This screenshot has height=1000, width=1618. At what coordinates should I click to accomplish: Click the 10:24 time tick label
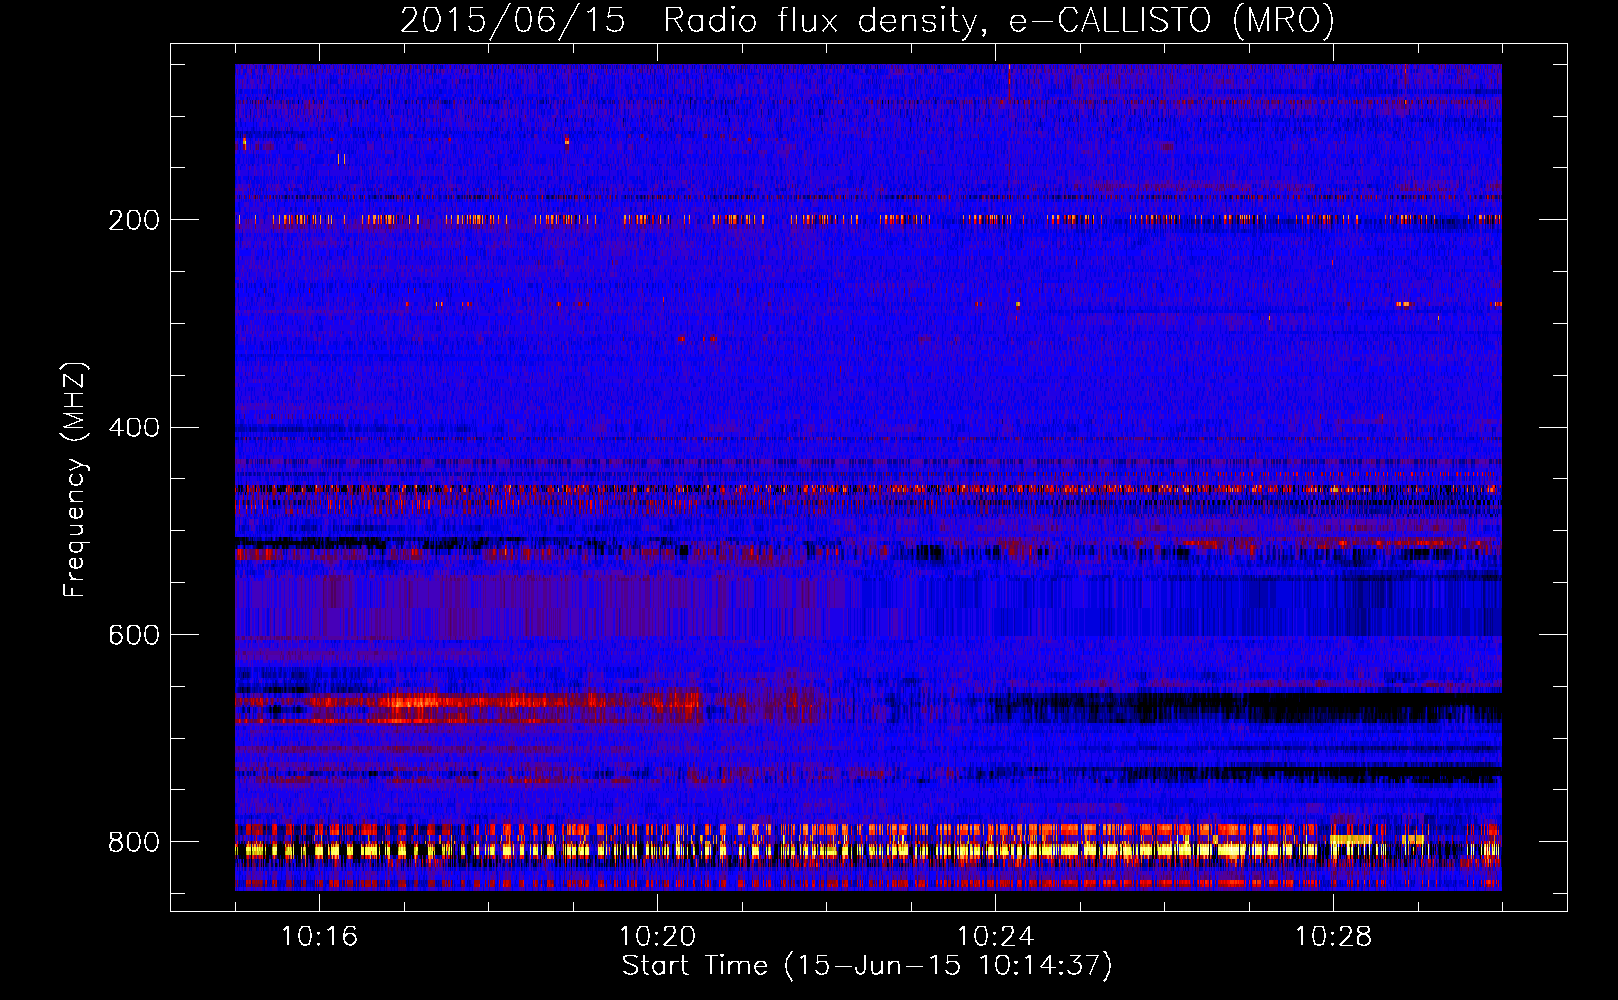tap(995, 937)
